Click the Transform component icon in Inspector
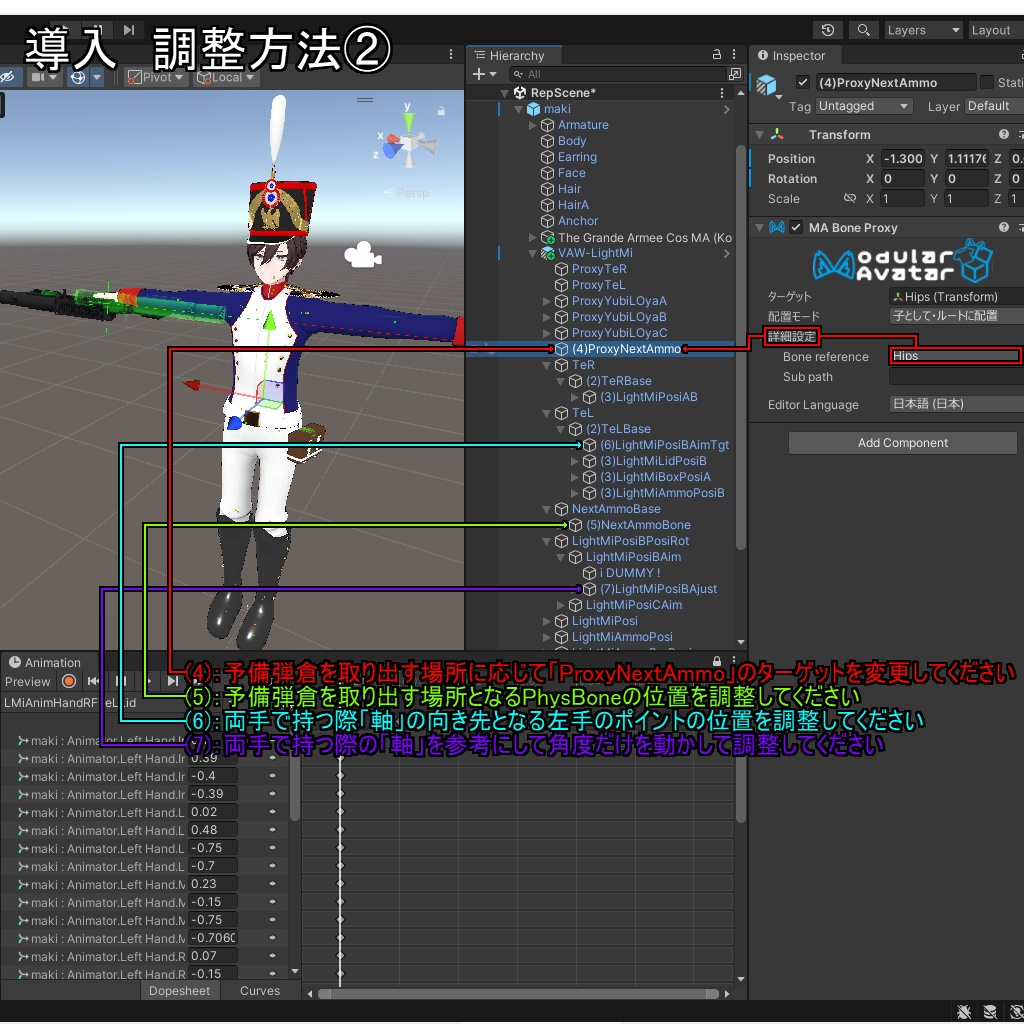This screenshot has height=1024, width=1024. click(775, 133)
